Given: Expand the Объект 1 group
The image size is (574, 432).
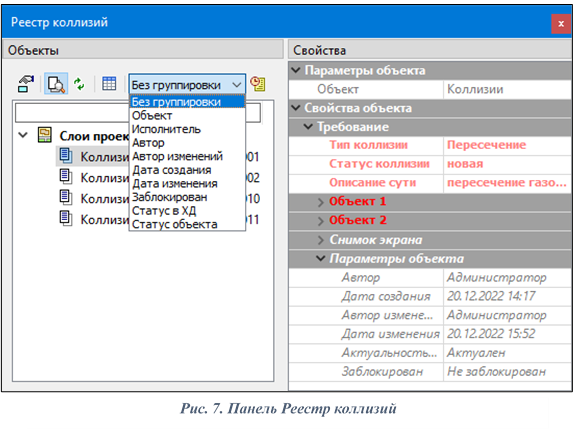Looking at the screenshot, I should pyautogui.click(x=321, y=202).
